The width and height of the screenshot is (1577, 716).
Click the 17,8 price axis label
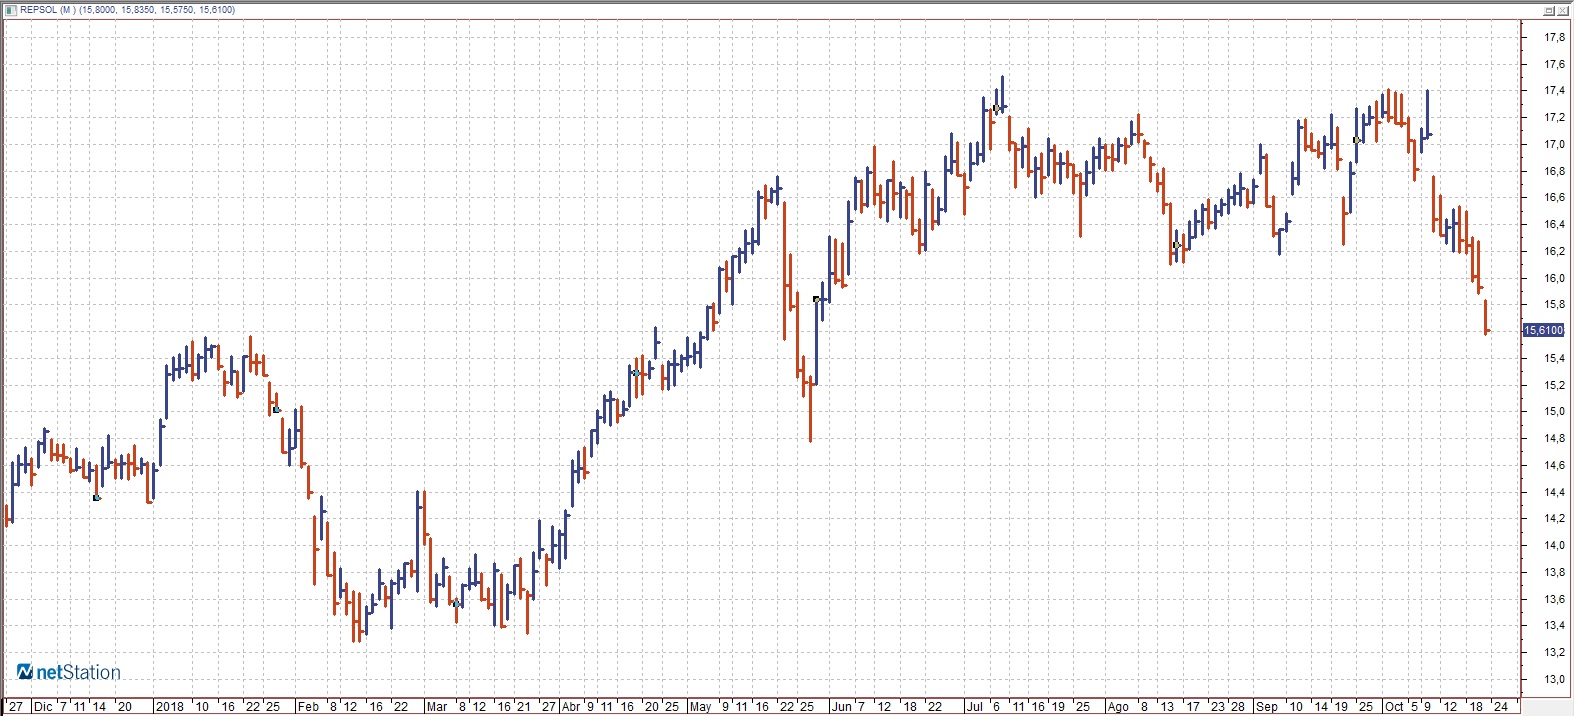1555,37
